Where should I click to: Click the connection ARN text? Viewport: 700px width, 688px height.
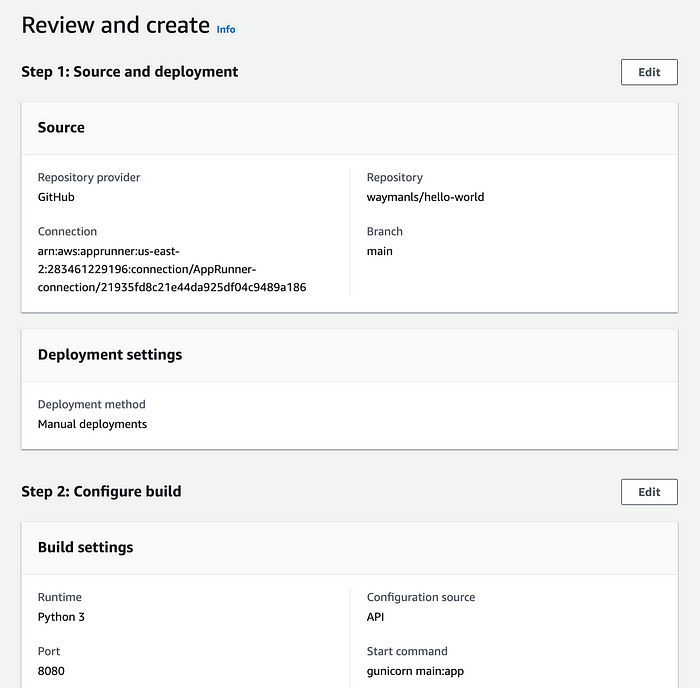coord(172,269)
